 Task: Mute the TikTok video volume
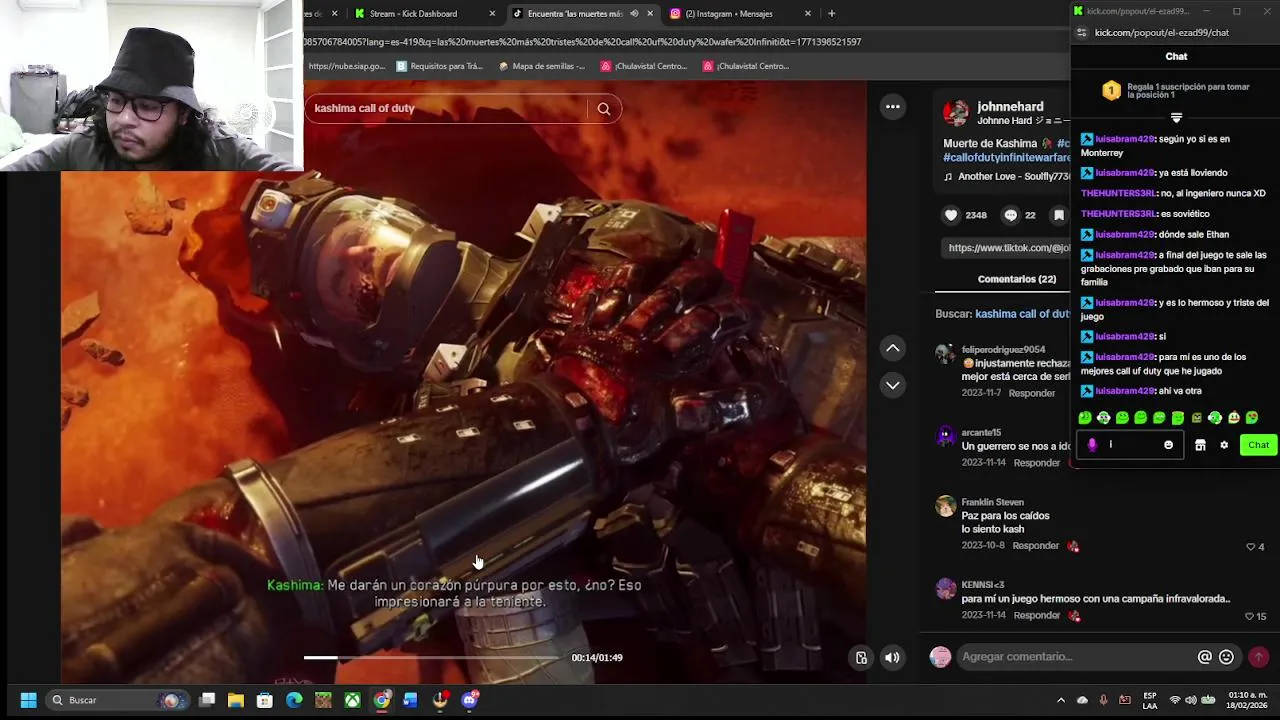892,657
